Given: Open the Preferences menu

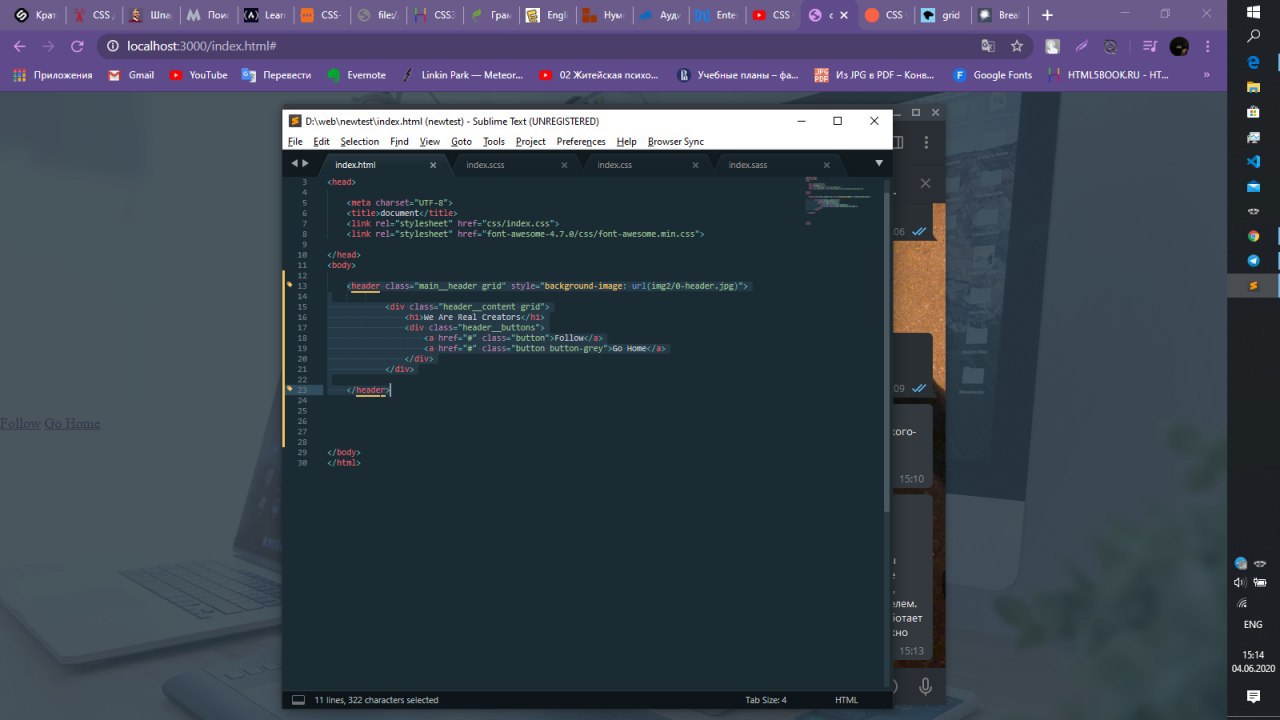Looking at the screenshot, I should 581,141.
